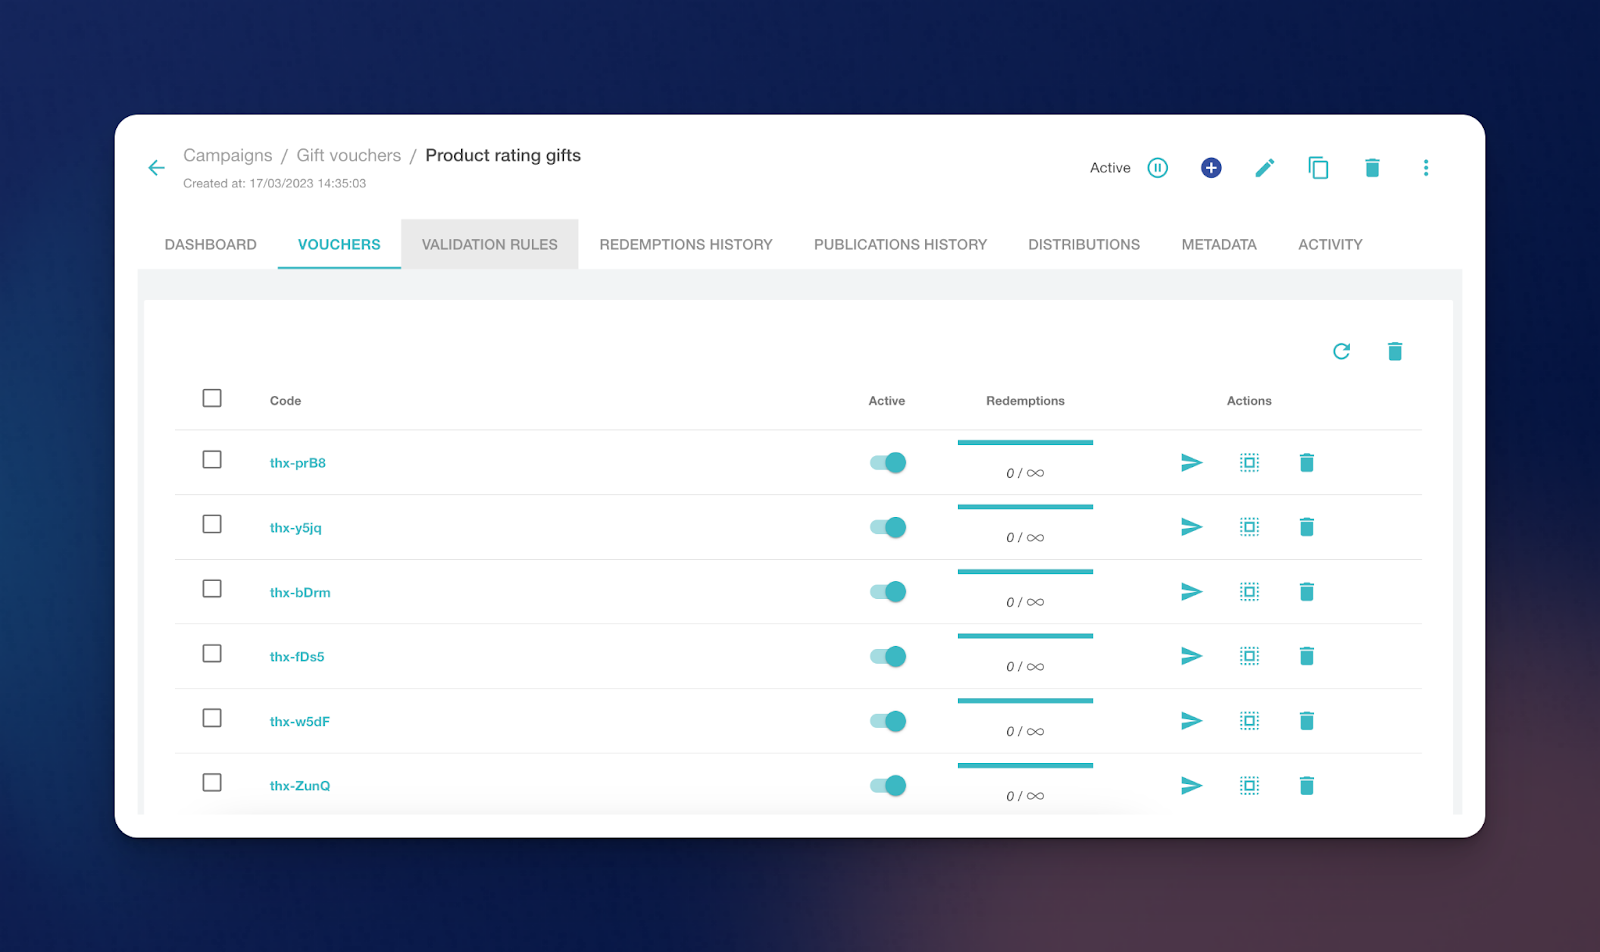Go to Gift vouchers breadcrumb
1600x952 pixels.
pyautogui.click(x=348, y=156)
